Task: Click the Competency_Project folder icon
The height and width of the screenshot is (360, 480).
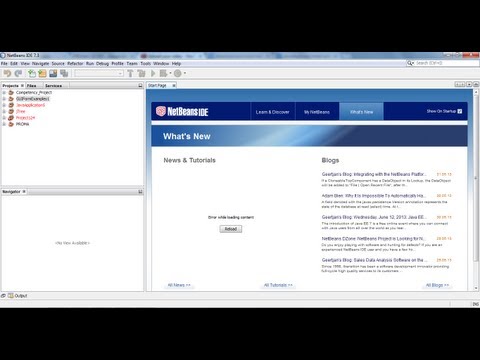Action: coord(11,92)
